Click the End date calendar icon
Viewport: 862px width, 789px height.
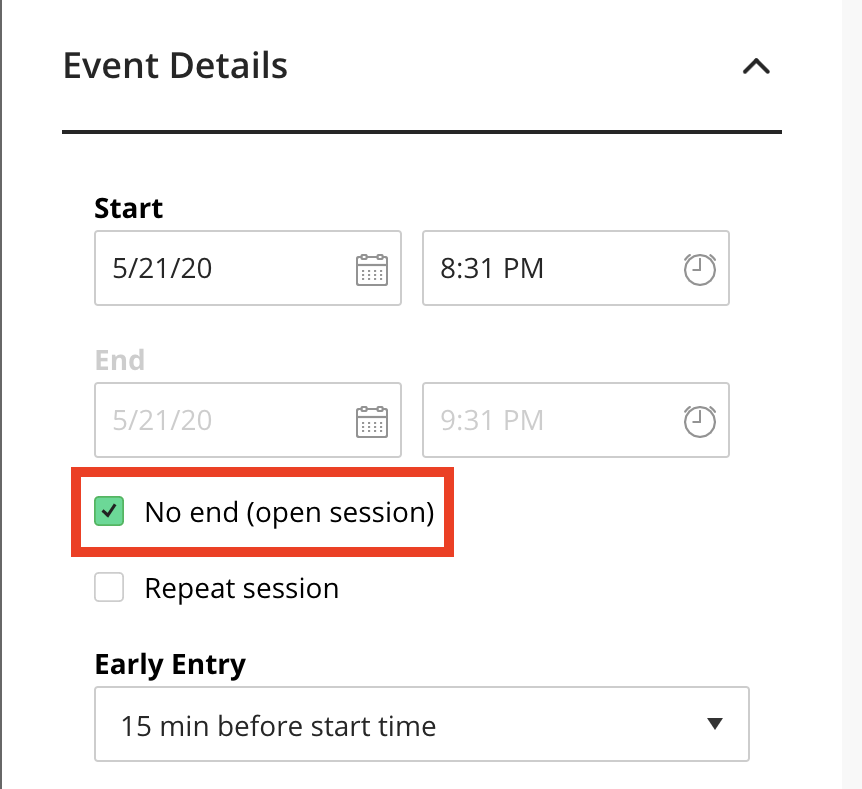click(372, 422)
